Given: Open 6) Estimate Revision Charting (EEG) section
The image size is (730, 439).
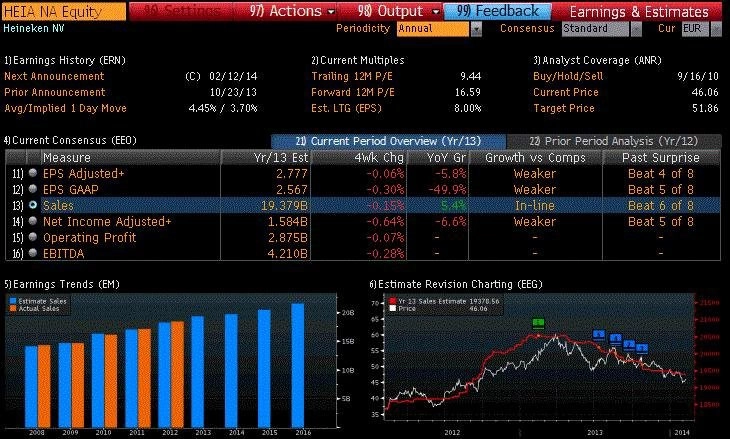Looking at the screenshot, I should coord(456,284).
